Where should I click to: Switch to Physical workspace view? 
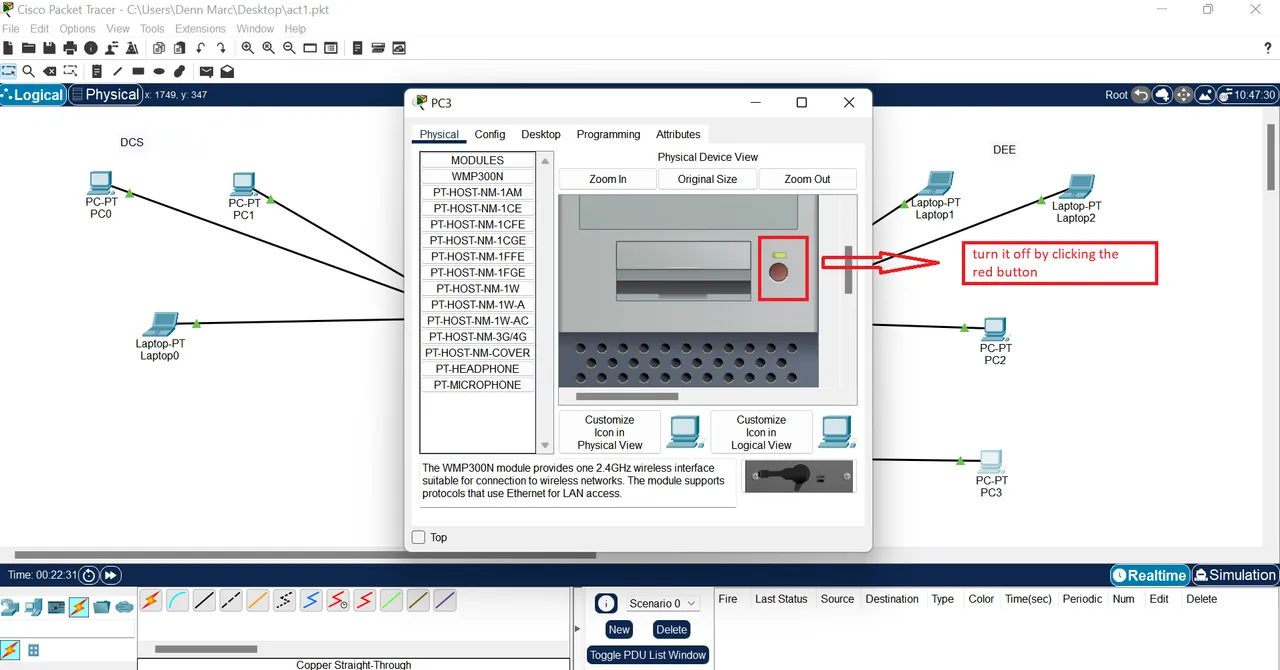click(106, 95)
